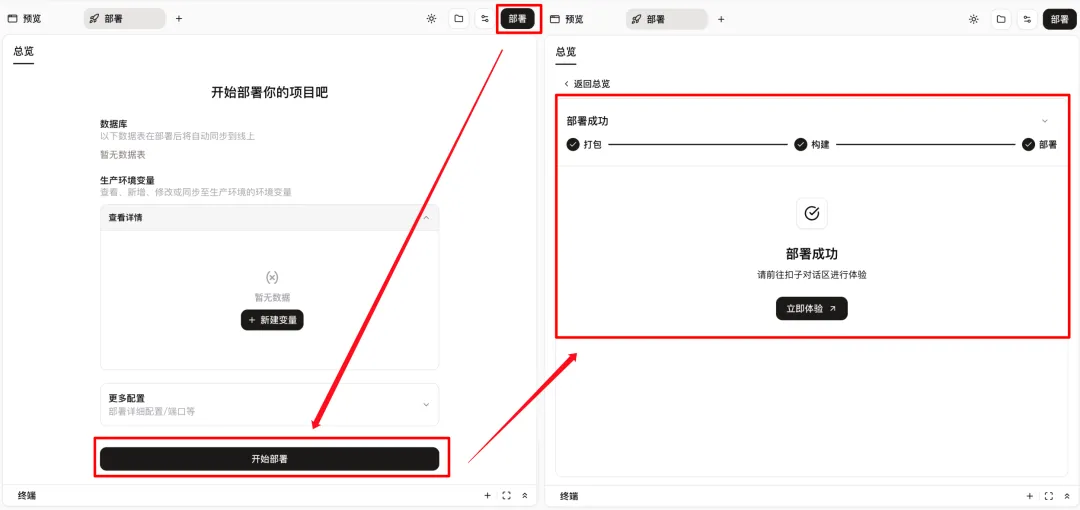Expand the terminal chevrons in right panel

click(1067, 496)
